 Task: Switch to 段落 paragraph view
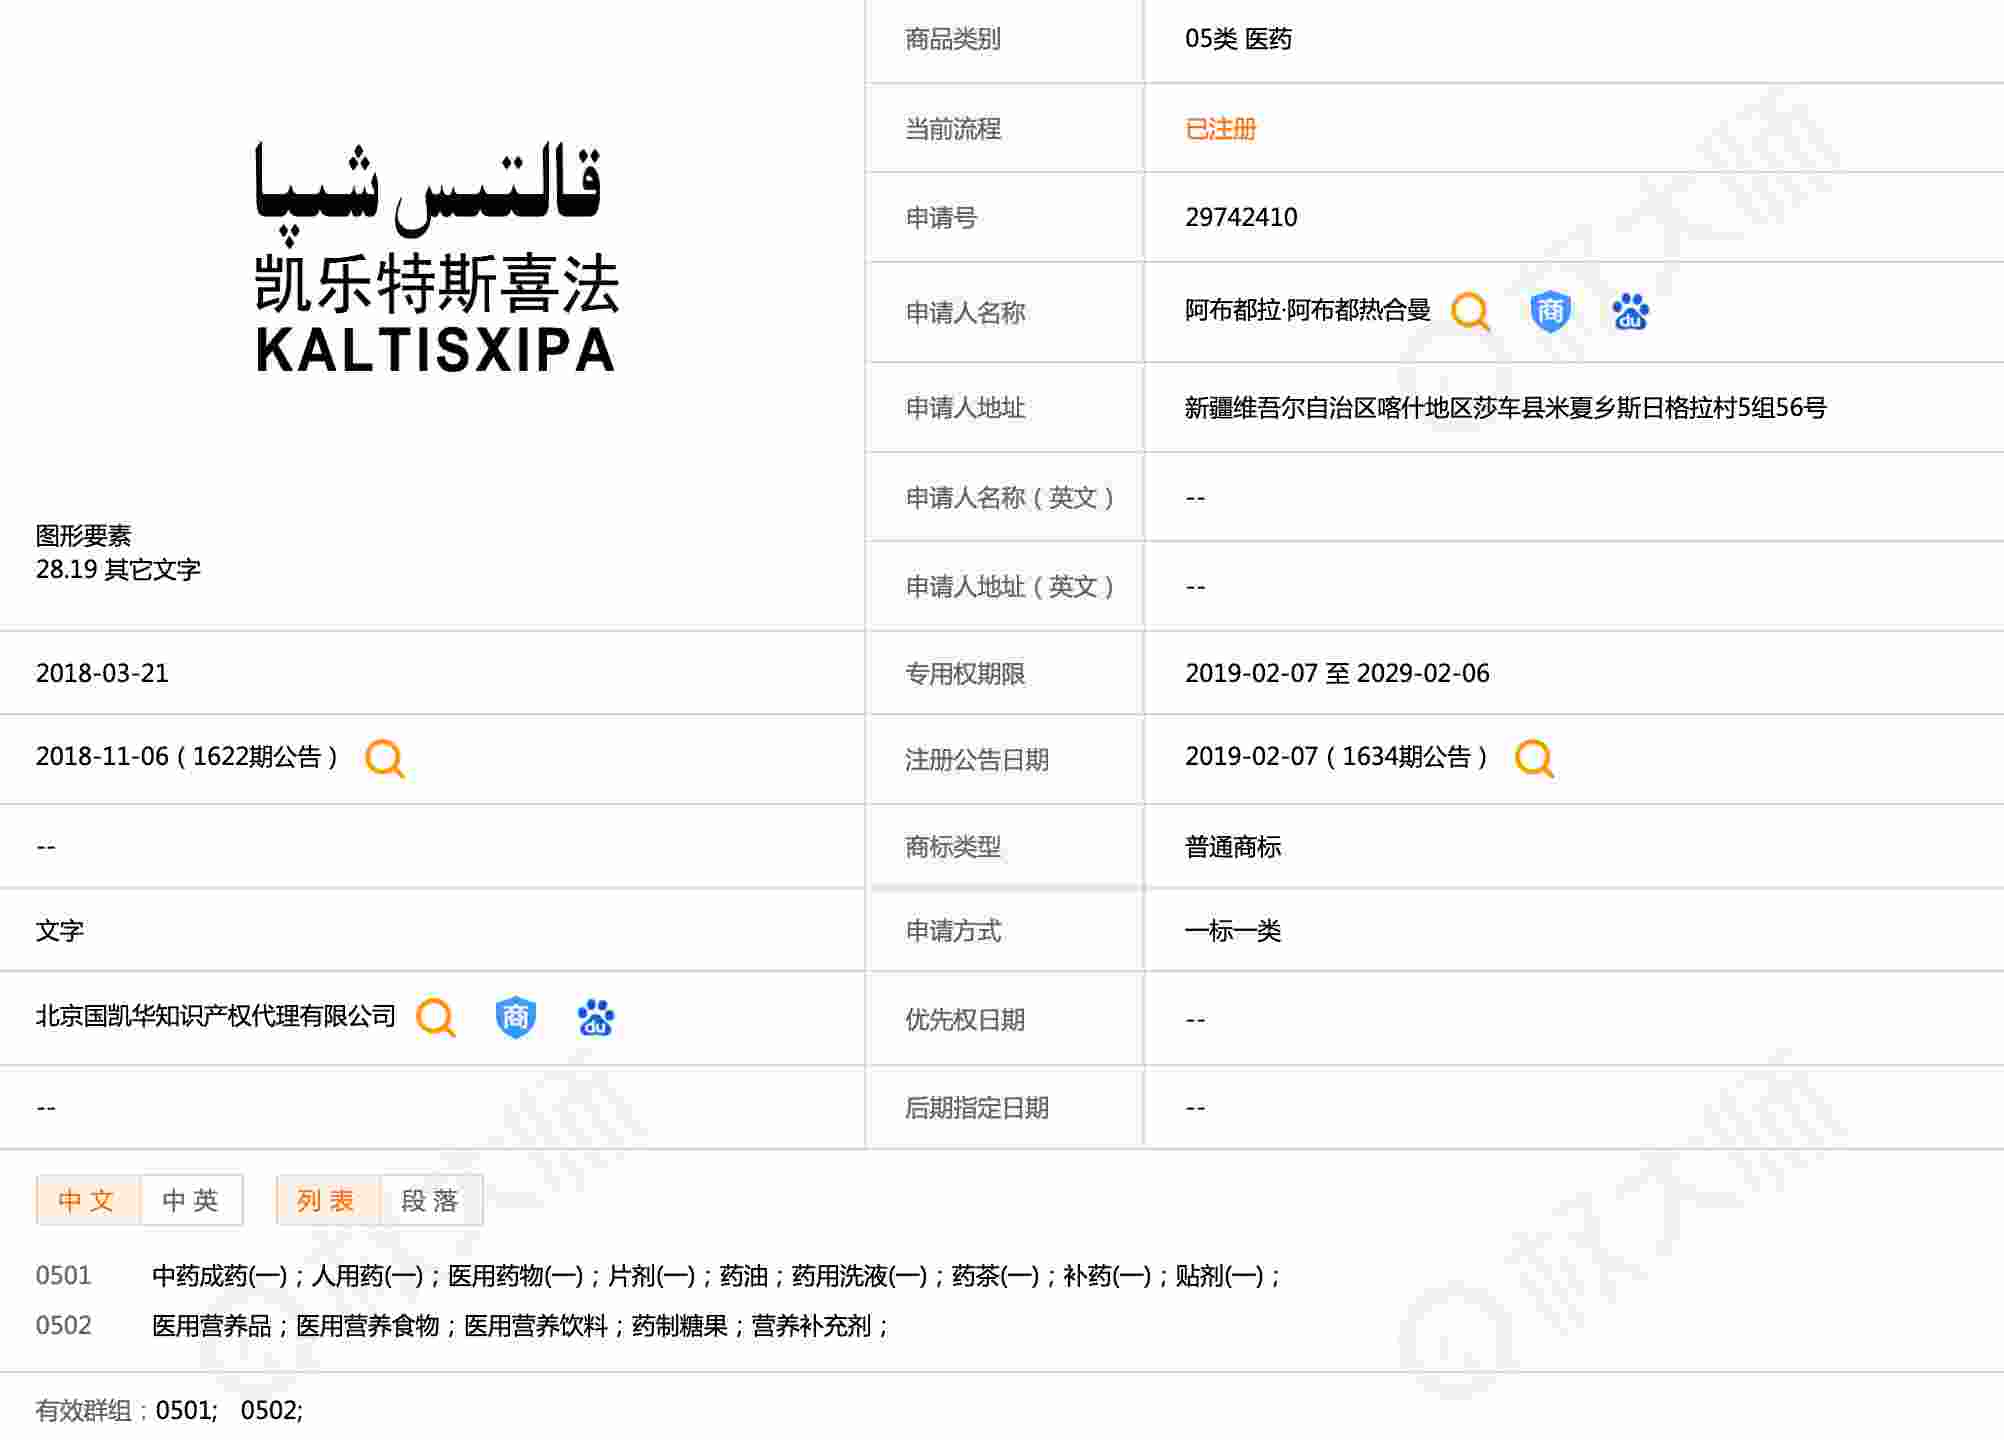coord(431,1200)
